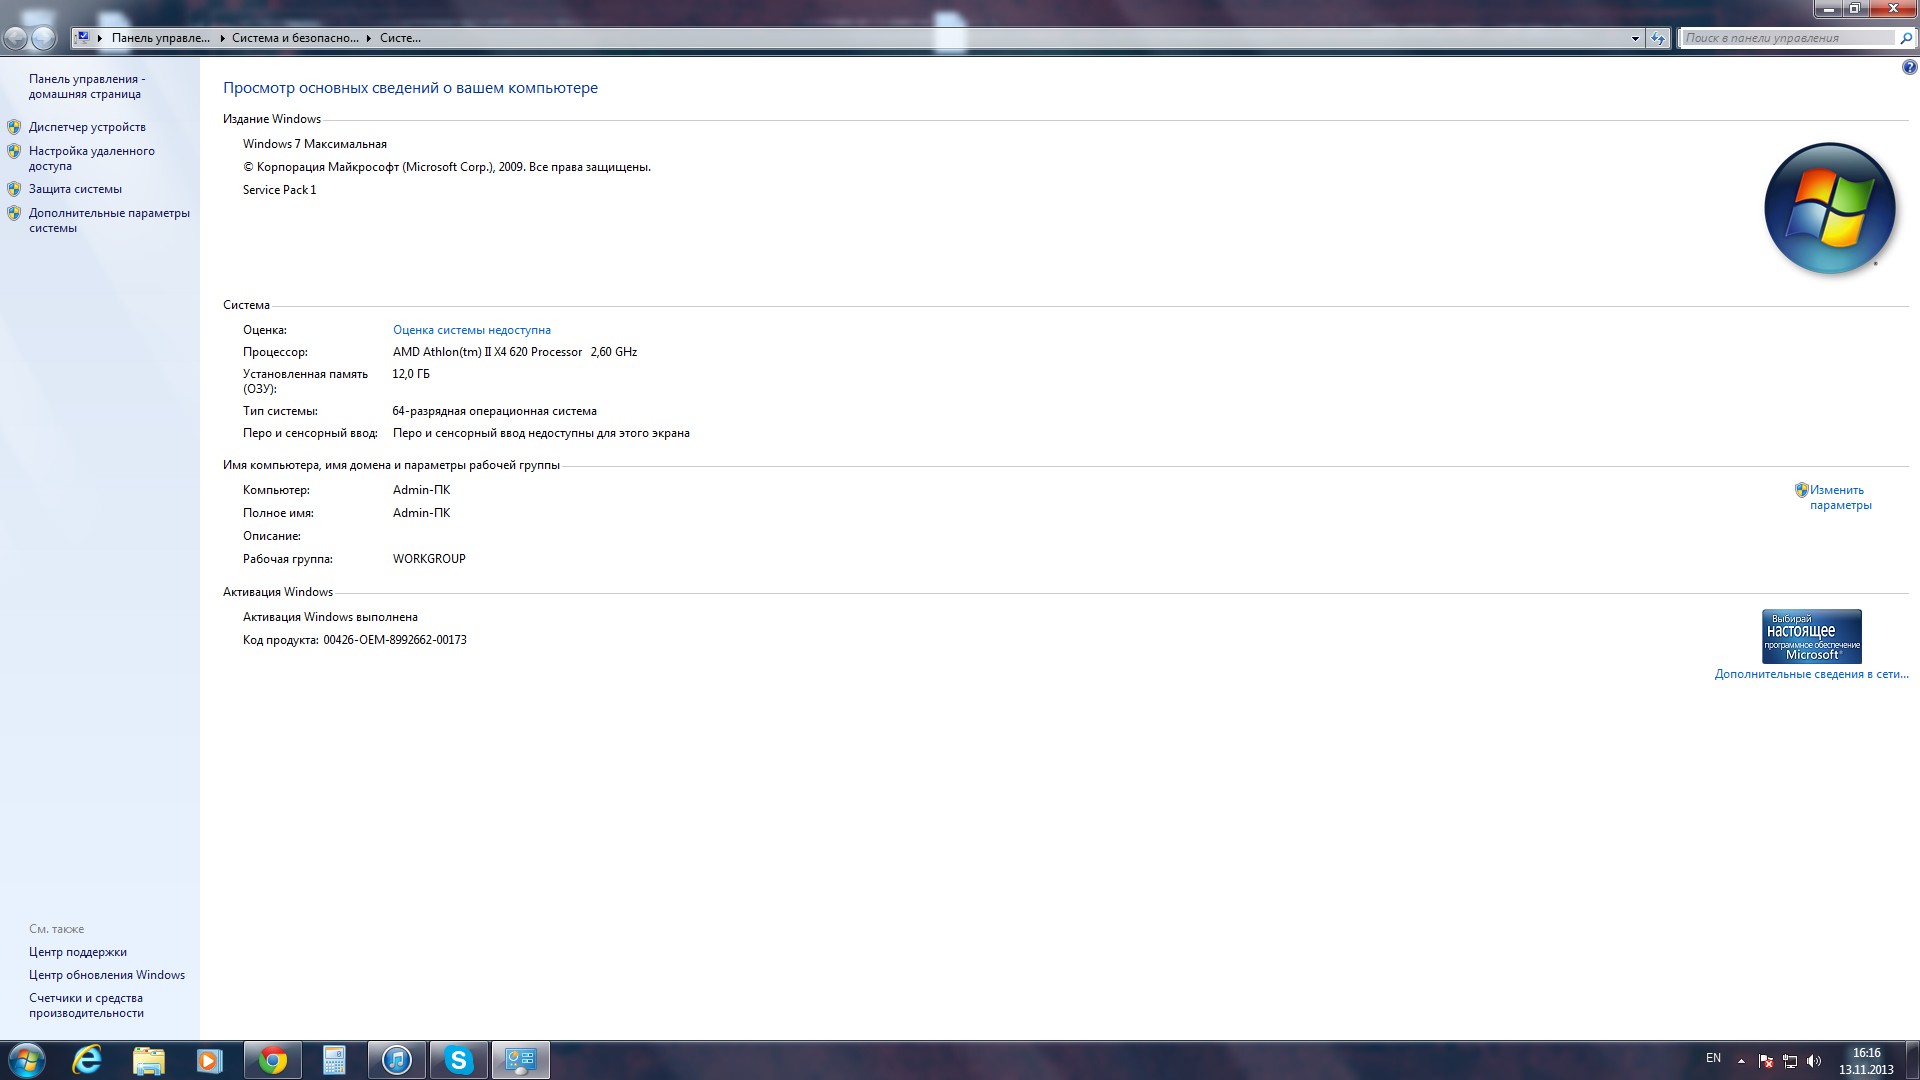Click the Control Panel search field
The width and height of the screenshot is (1920, 1080).
point(1788,38)
